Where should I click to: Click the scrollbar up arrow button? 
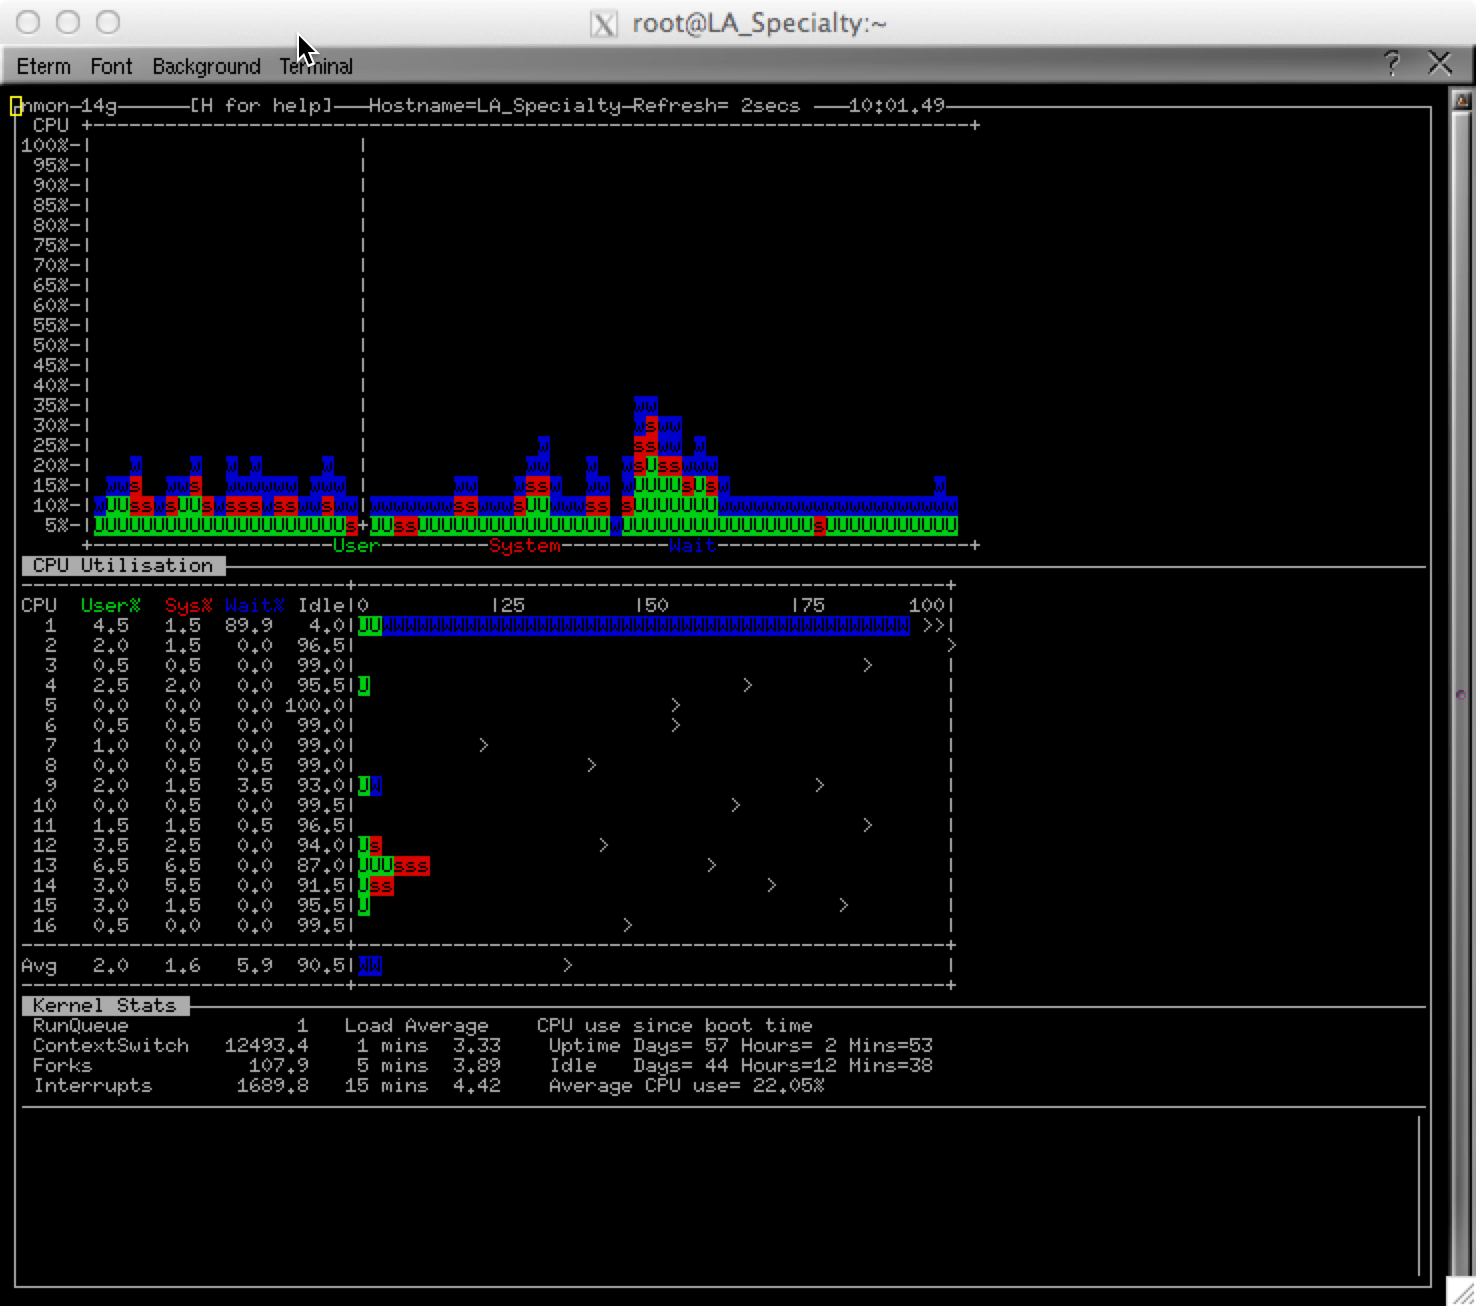click(1461, 100)
